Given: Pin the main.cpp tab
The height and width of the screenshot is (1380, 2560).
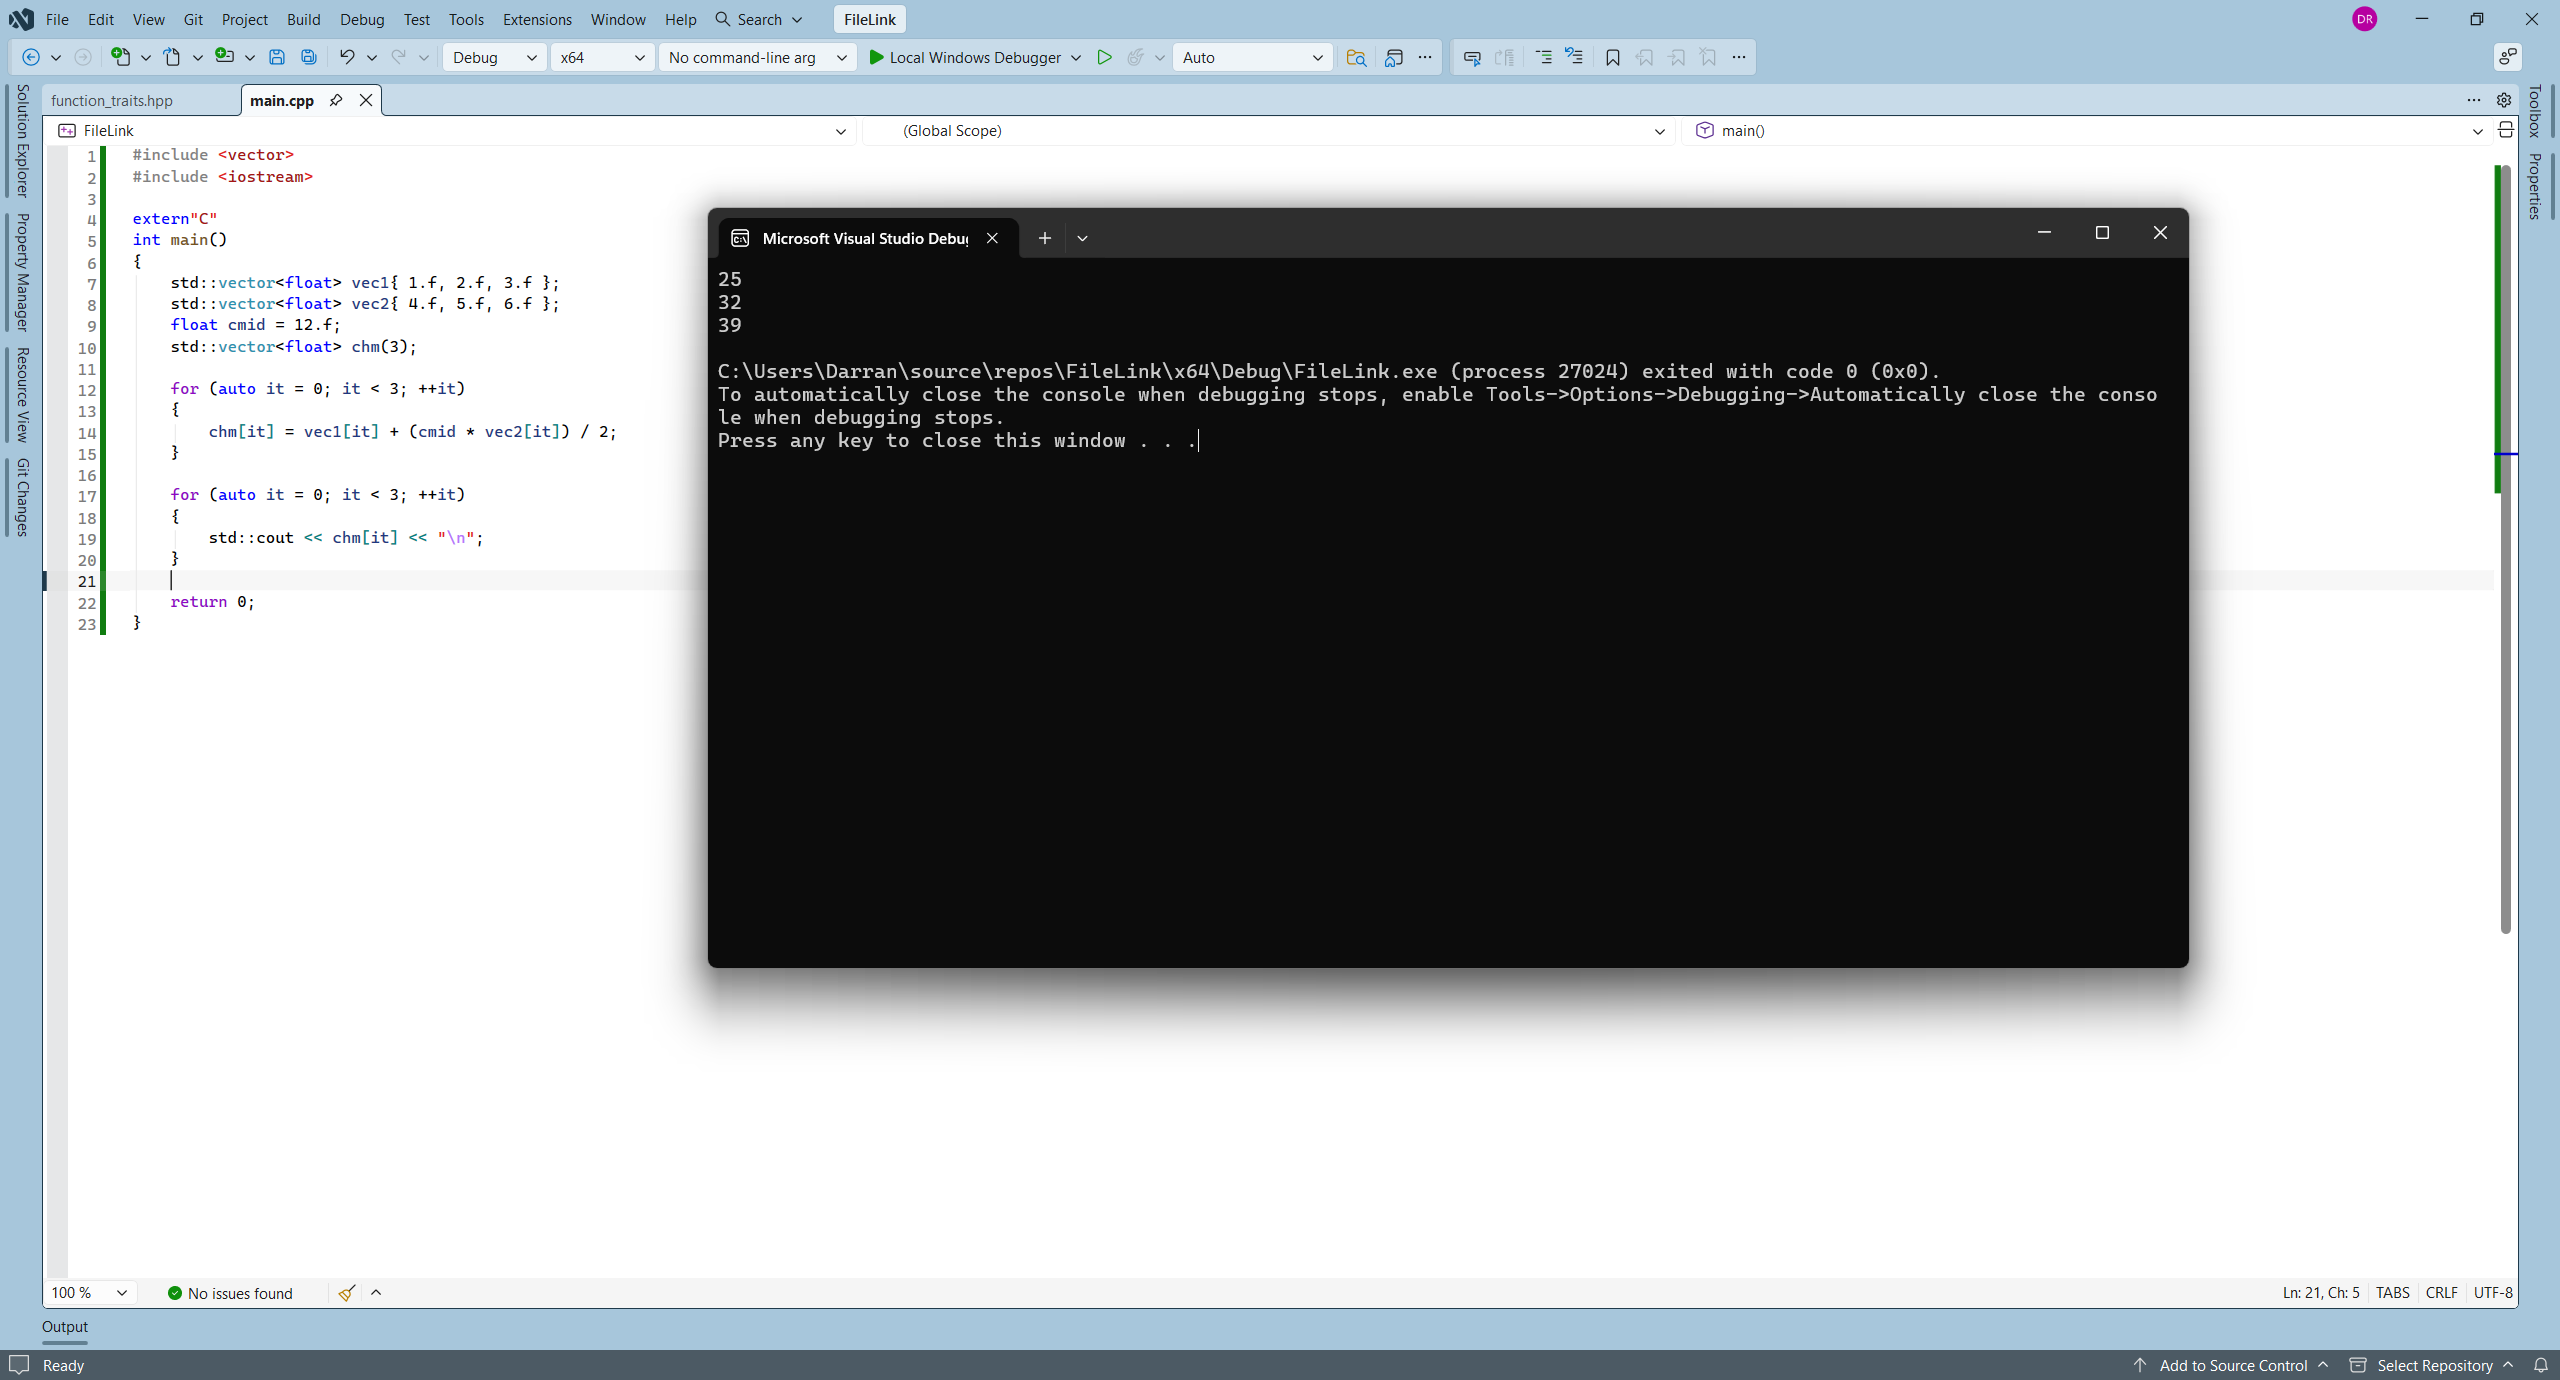Looking at the screenshot, I should pos(336,100).
